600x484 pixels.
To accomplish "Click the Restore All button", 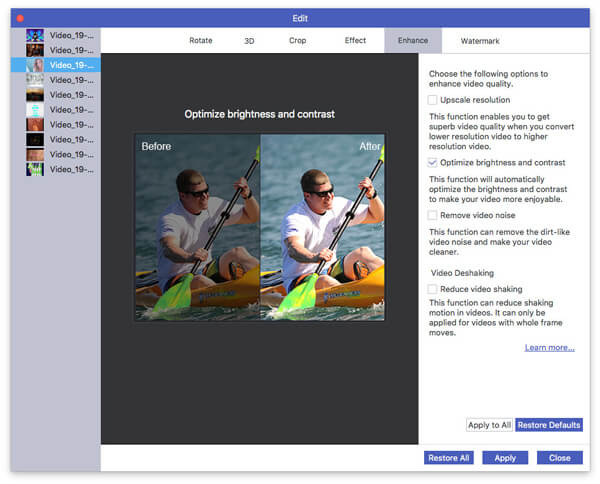I will point(448,458).
